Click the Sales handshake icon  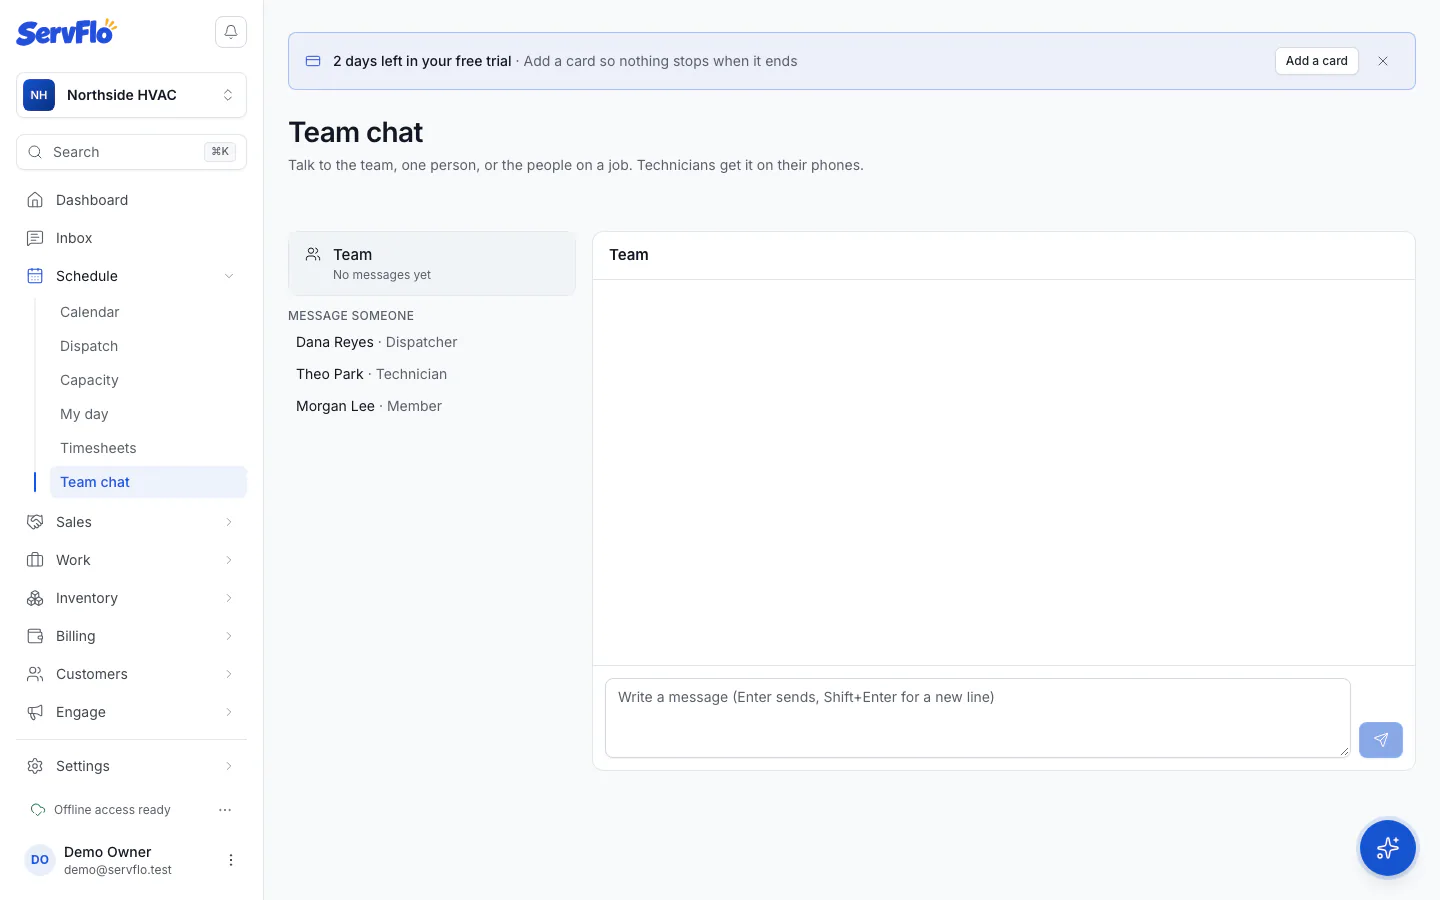click(x=35, y=522)
